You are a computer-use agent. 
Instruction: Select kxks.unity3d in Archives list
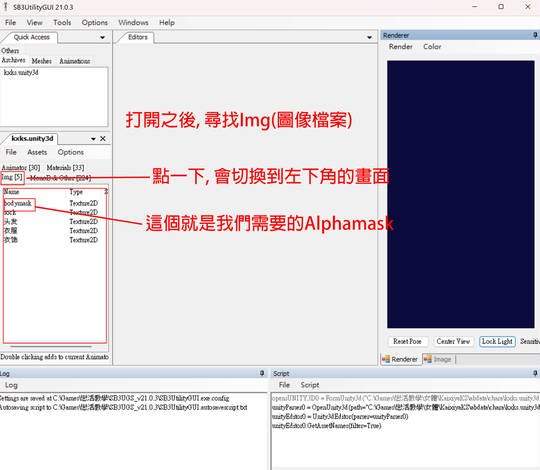click(x=21, y=72)
